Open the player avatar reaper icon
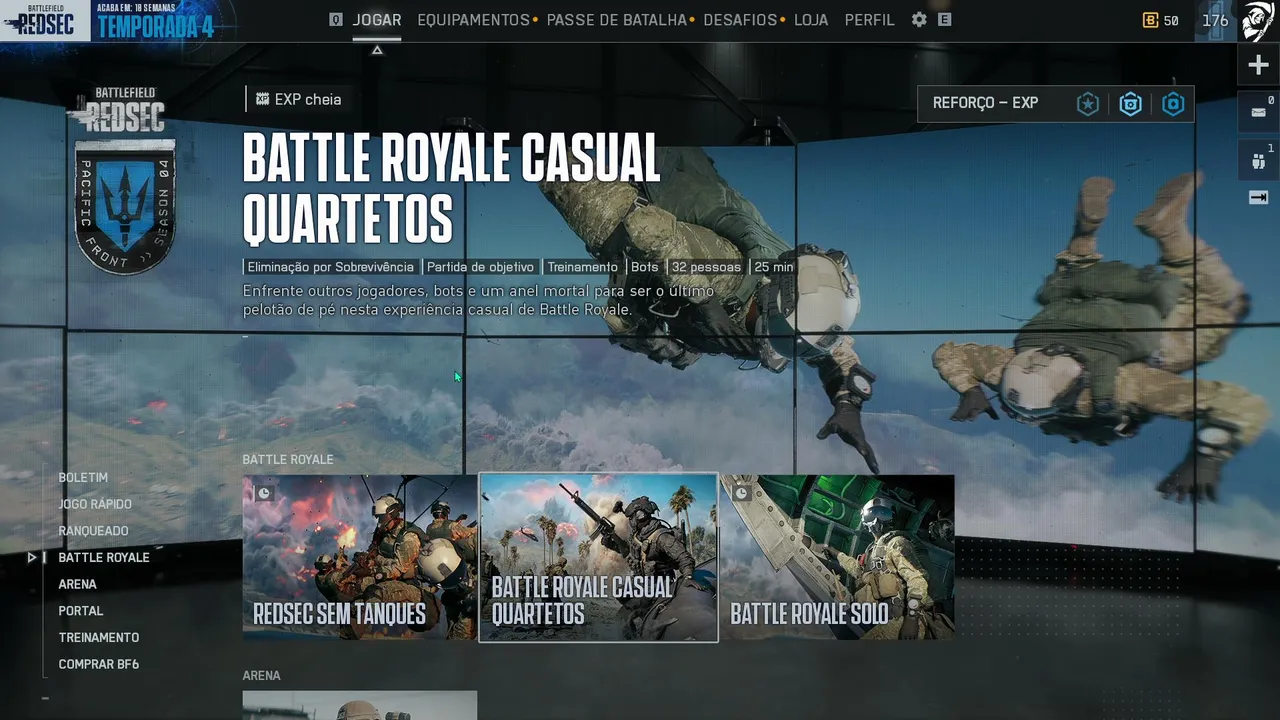 (1257, 21)
